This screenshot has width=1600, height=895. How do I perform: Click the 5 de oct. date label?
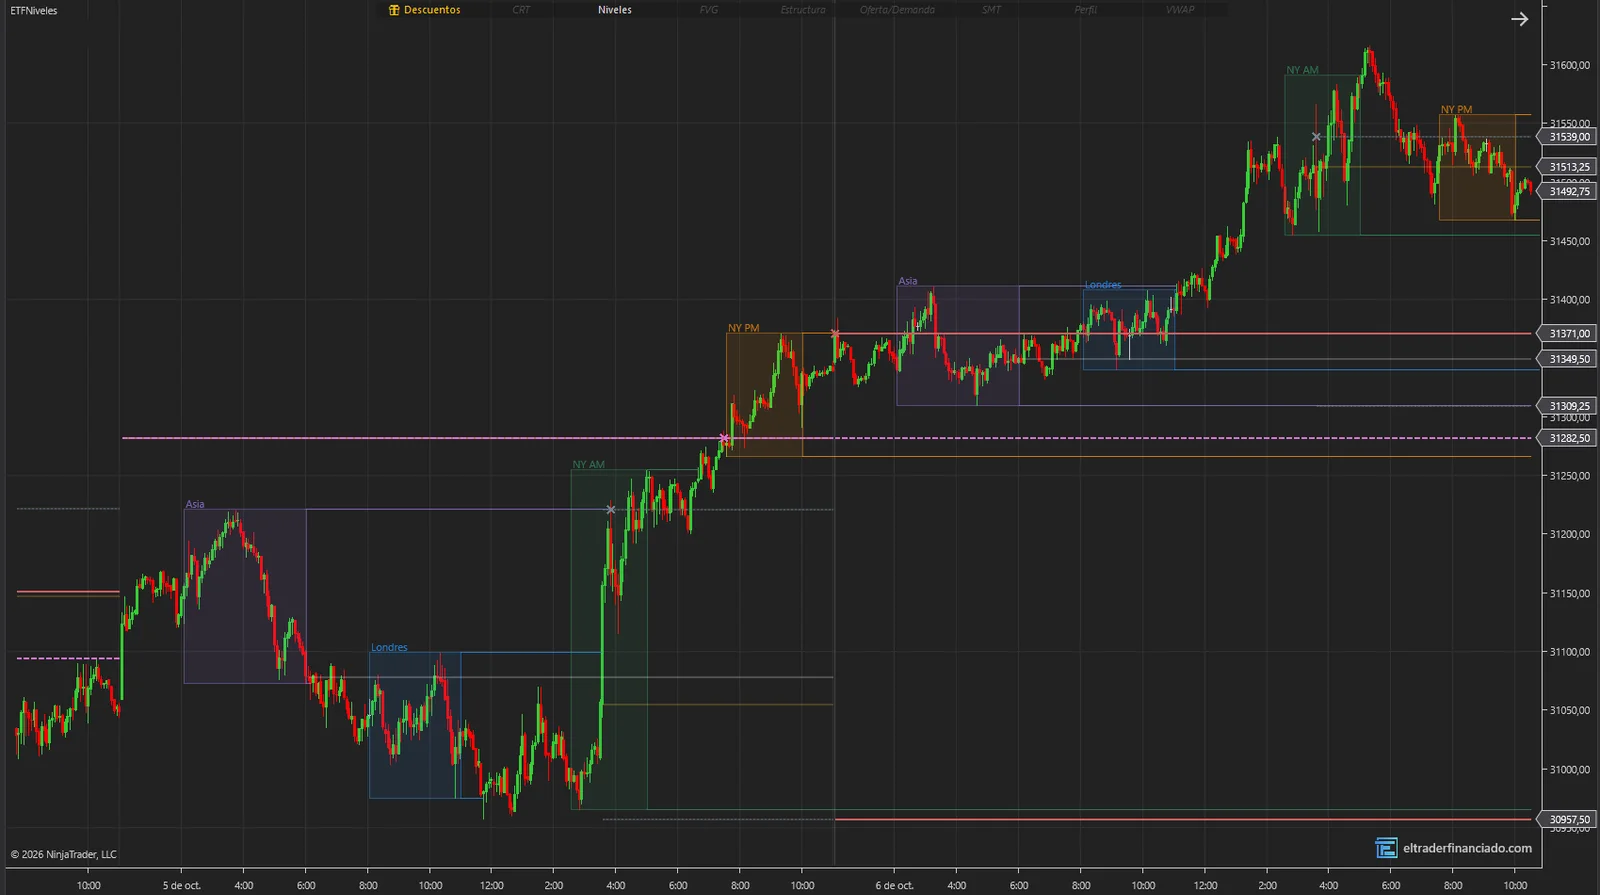point(182,885)
